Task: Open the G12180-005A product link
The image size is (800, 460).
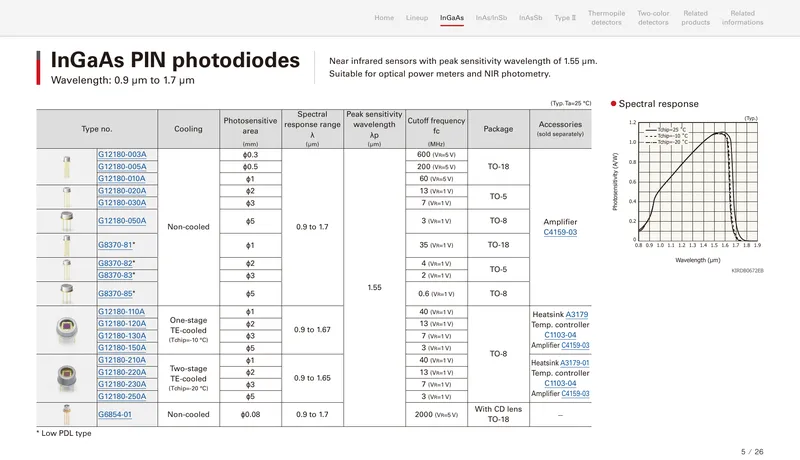Action: point(122,167)
